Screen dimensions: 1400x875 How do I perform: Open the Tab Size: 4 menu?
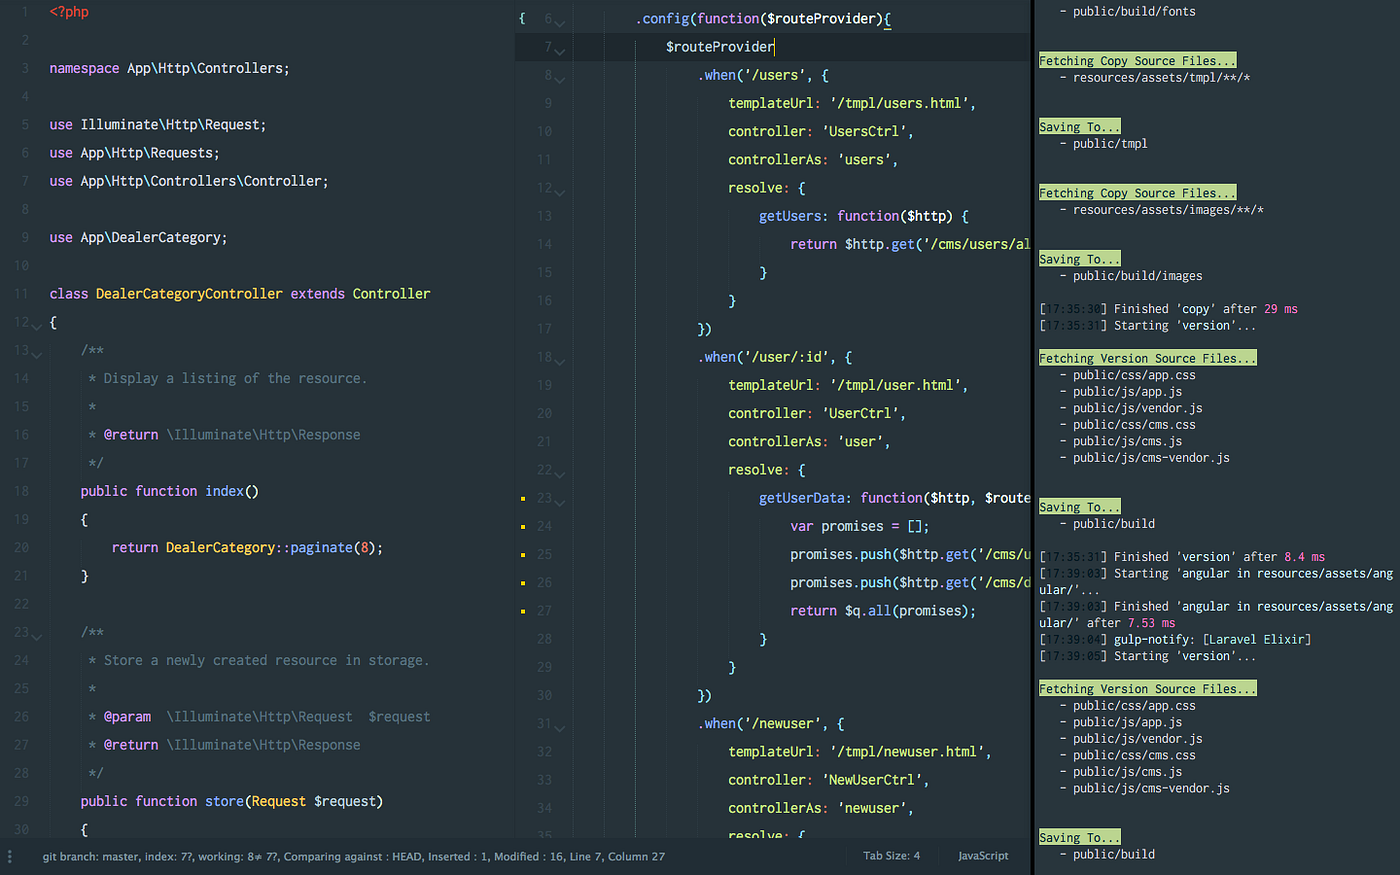(x=891, y=856)
